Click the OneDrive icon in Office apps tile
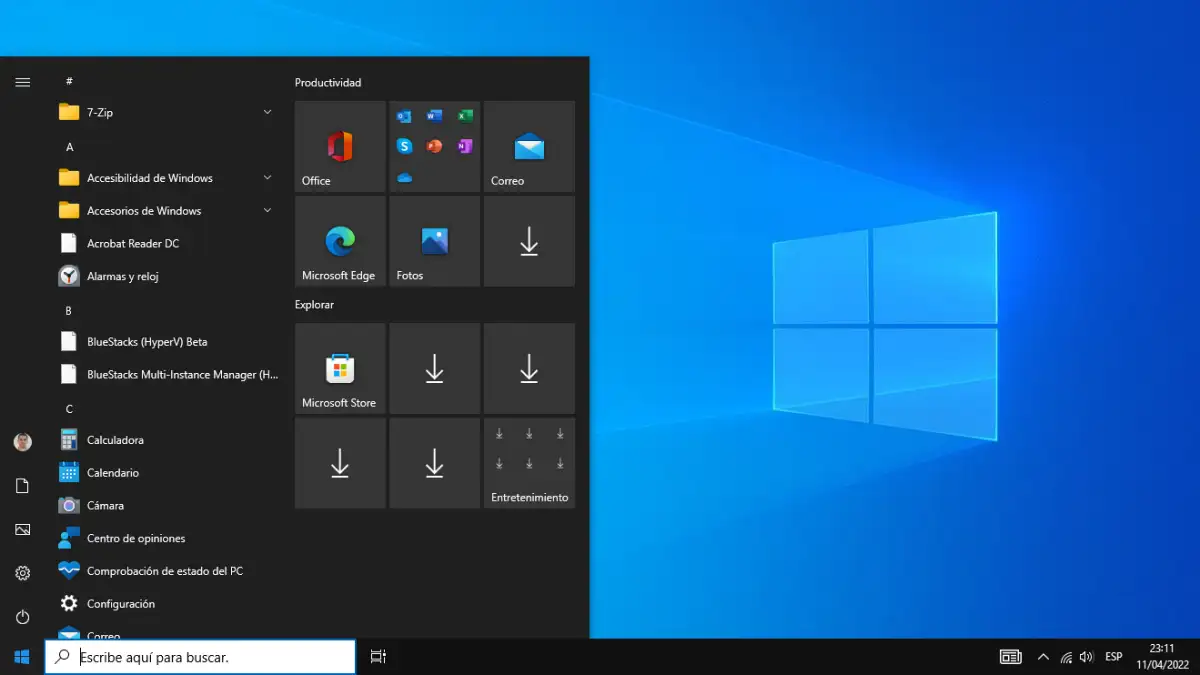This screenshot has height=675, width=1200. [404, 177]
